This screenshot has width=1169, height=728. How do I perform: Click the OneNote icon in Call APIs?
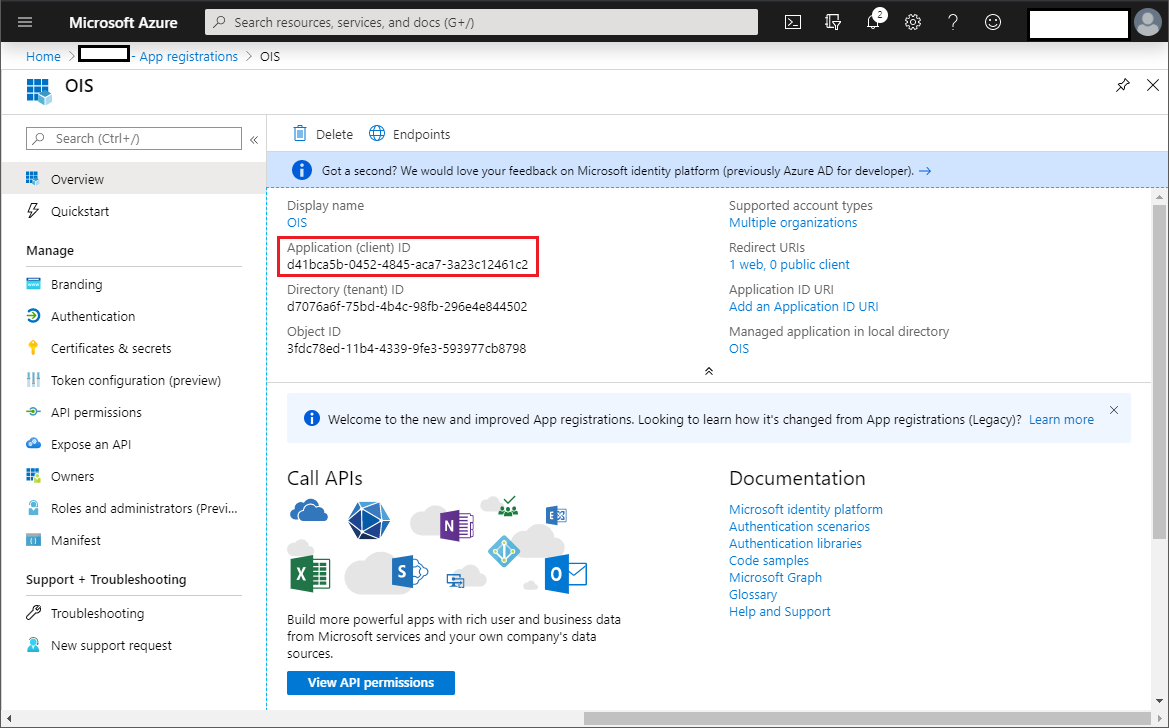point(456,526)
